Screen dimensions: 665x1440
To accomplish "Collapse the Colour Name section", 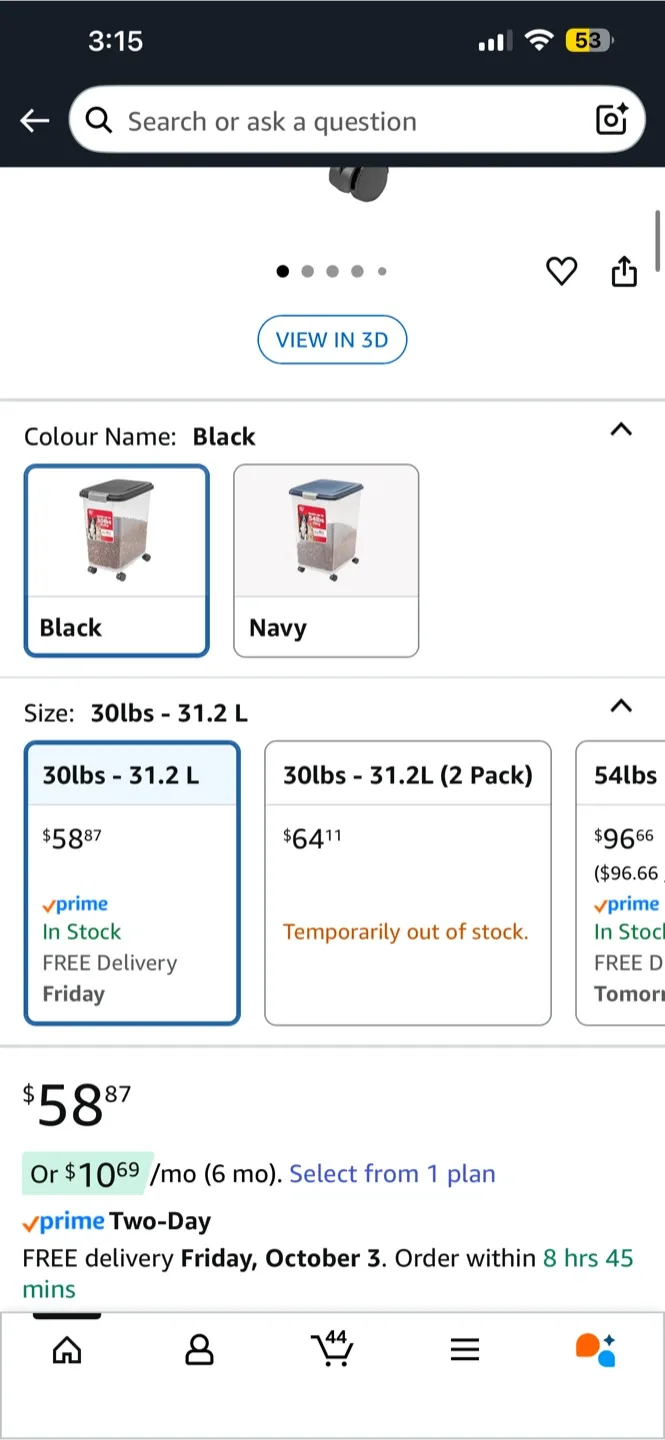I will coord(621,430).
